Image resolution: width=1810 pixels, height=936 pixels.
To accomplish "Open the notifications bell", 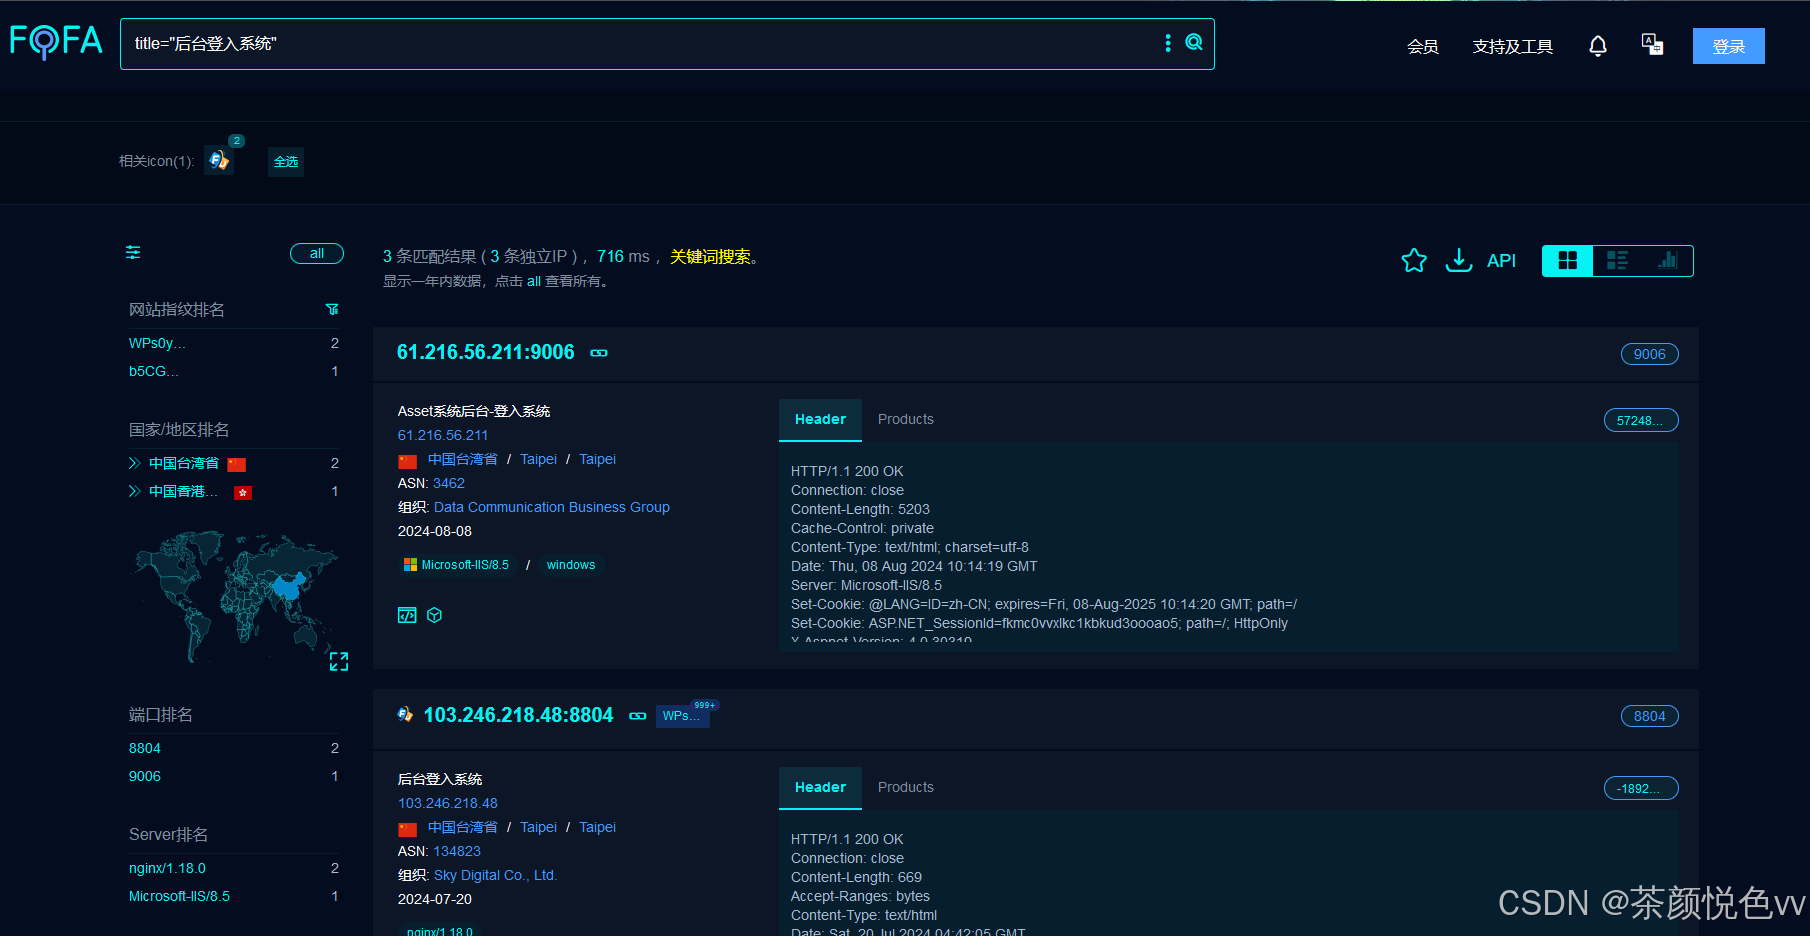I will tap(1598, 46).
